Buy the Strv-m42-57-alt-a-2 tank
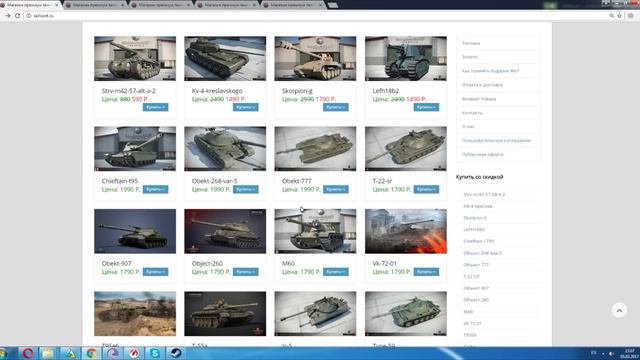640x360 pixels. click(x=155, y=107)
